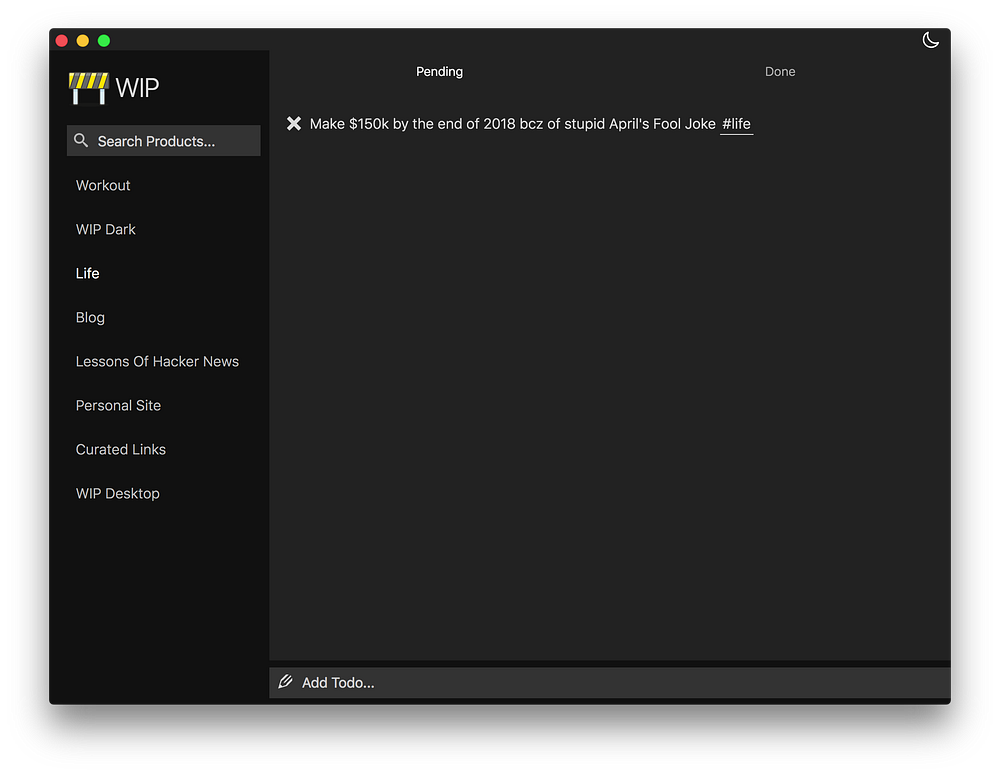Click the WIP title text

click(137, 87)
